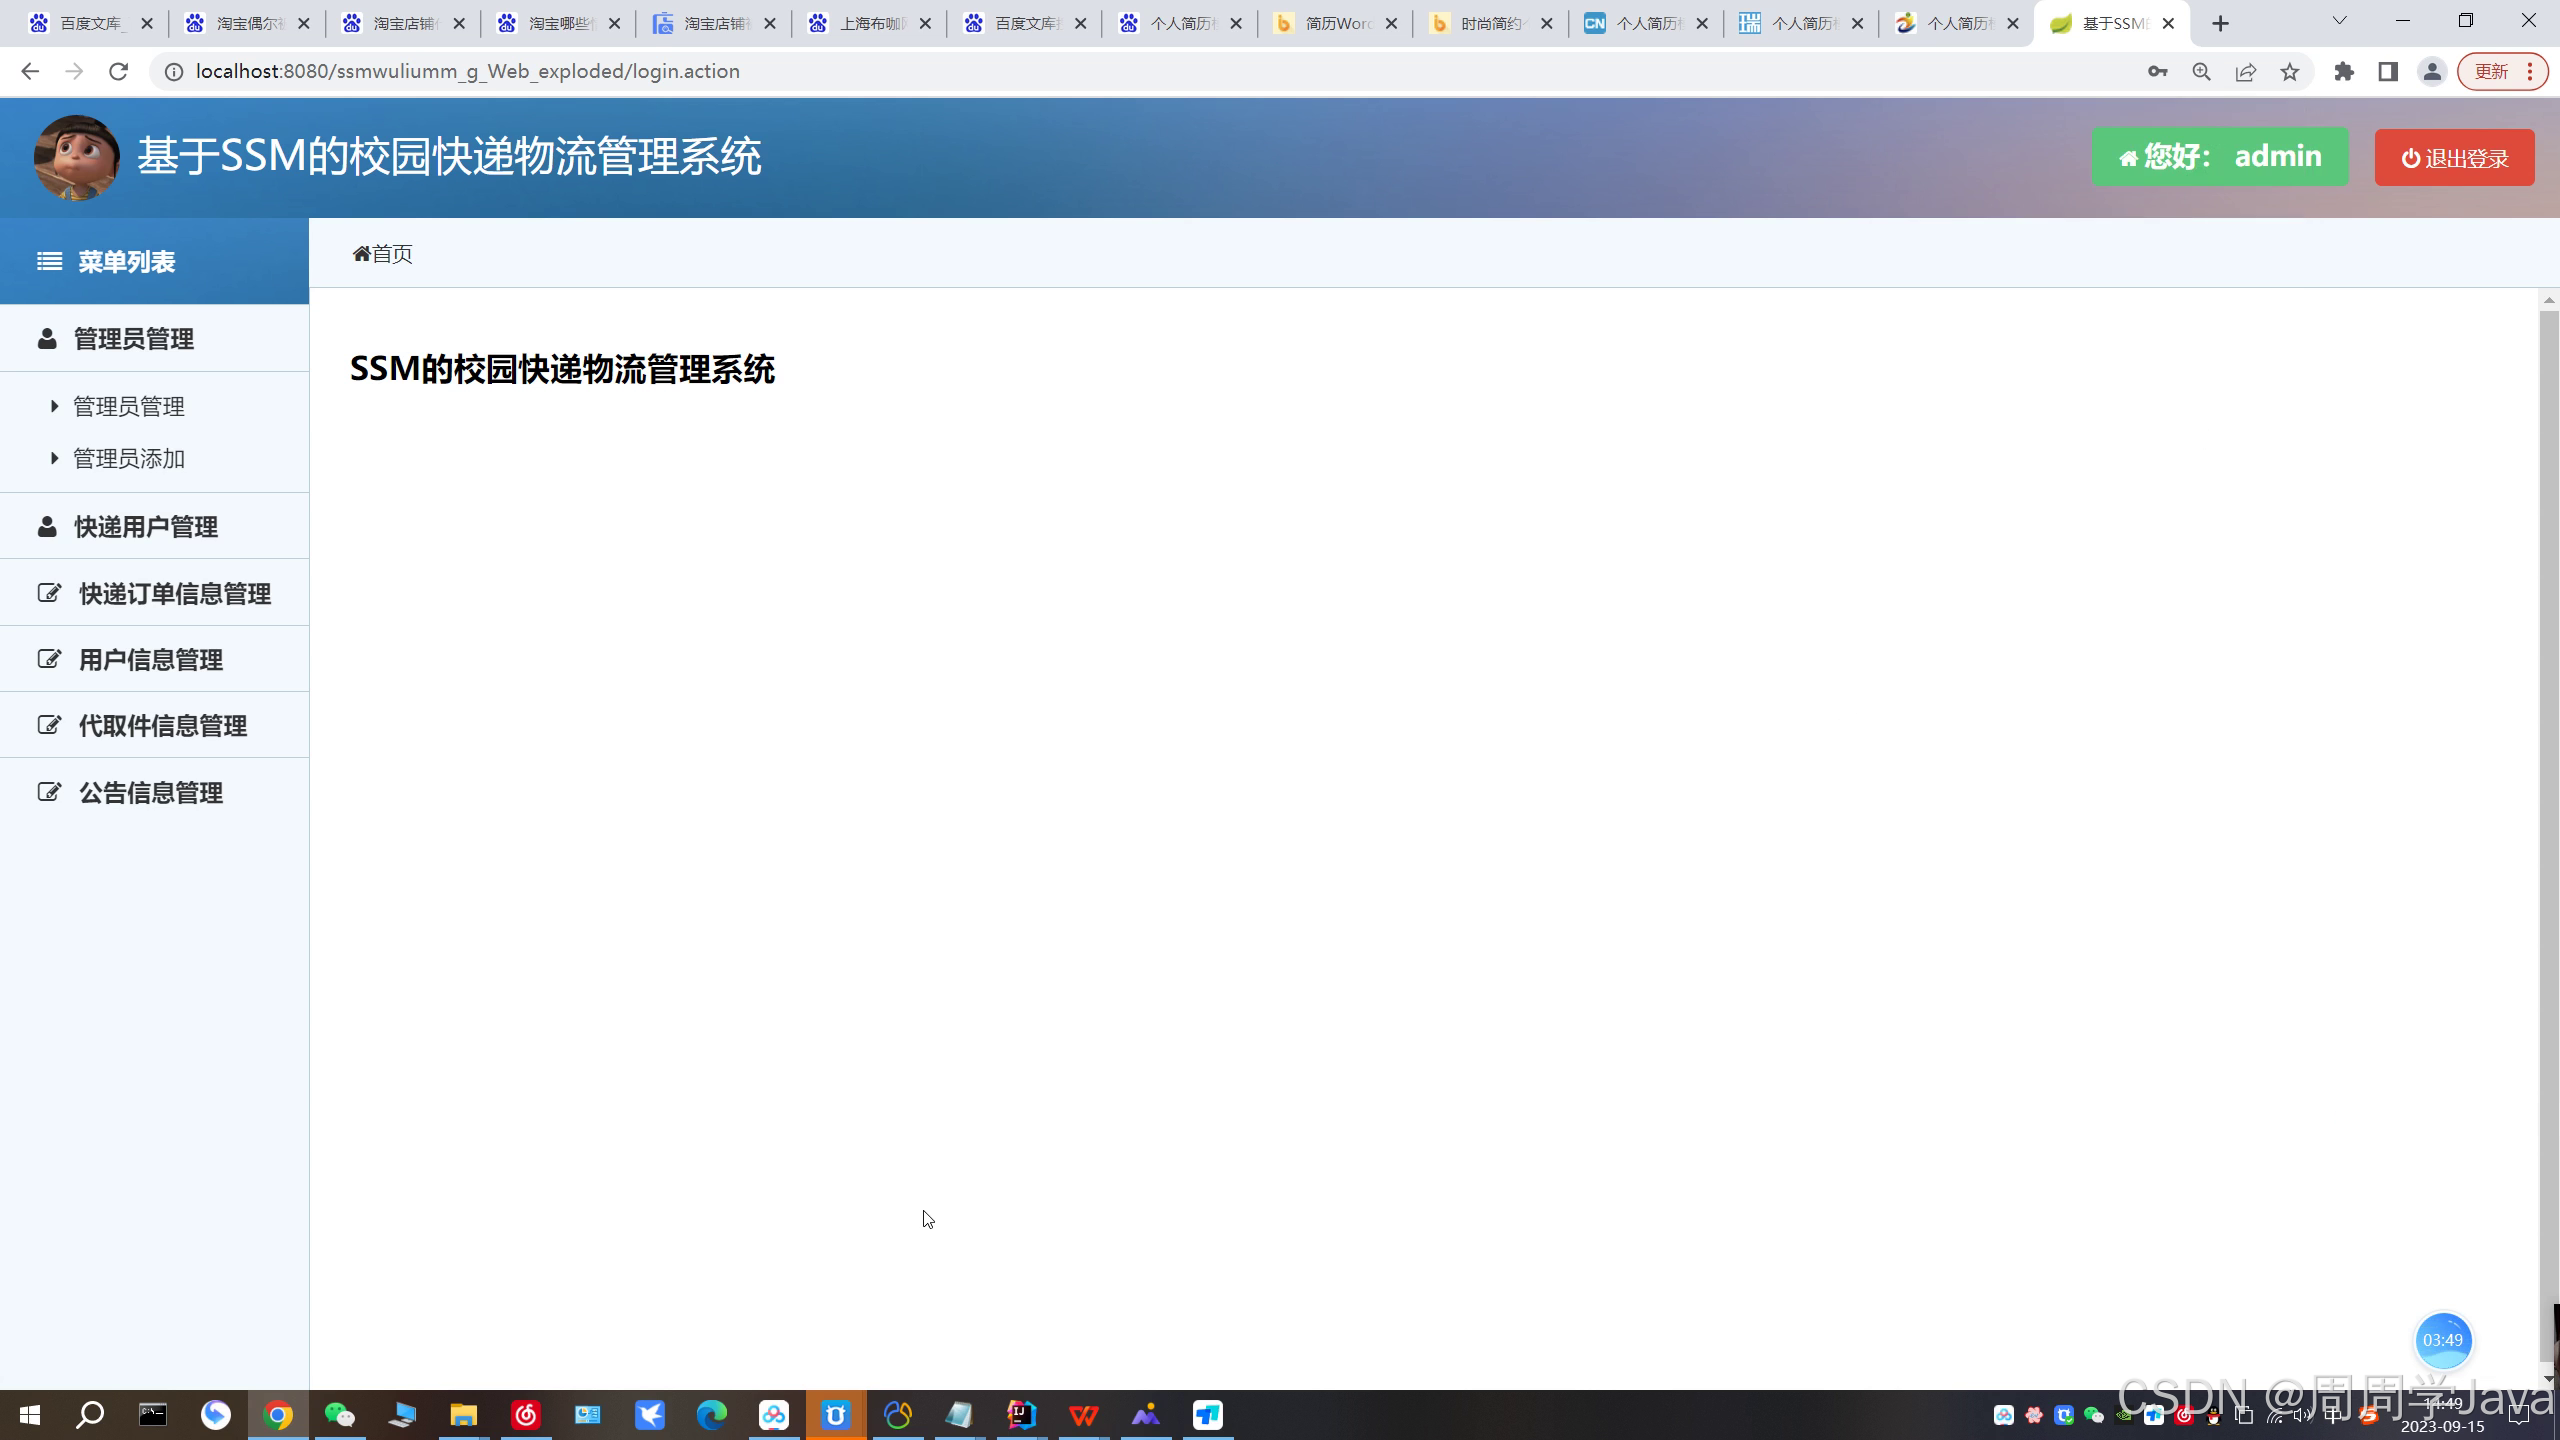
Task: Click the 菜单列表 hamburger icon
Action: (x=49, y=261)
